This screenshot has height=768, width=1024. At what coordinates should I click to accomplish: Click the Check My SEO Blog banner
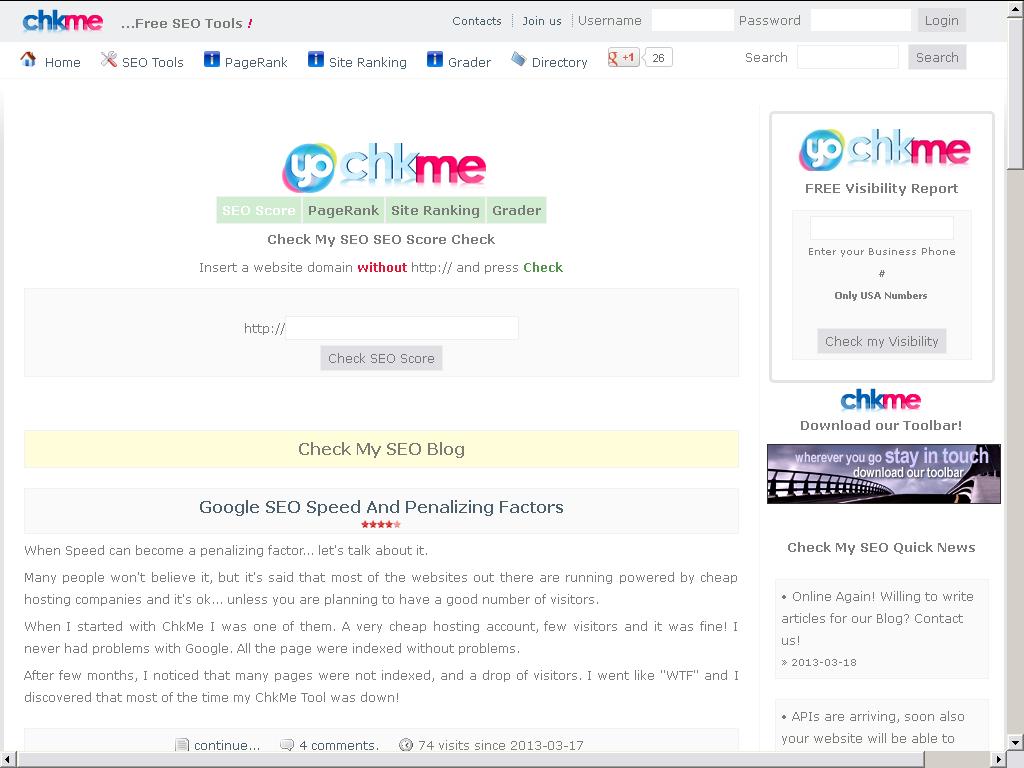click(x=381, y=449)
